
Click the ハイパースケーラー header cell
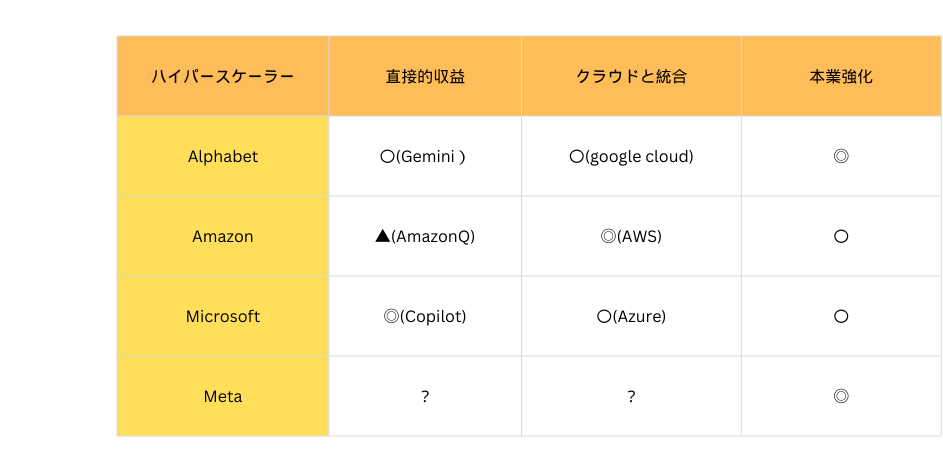223,76
